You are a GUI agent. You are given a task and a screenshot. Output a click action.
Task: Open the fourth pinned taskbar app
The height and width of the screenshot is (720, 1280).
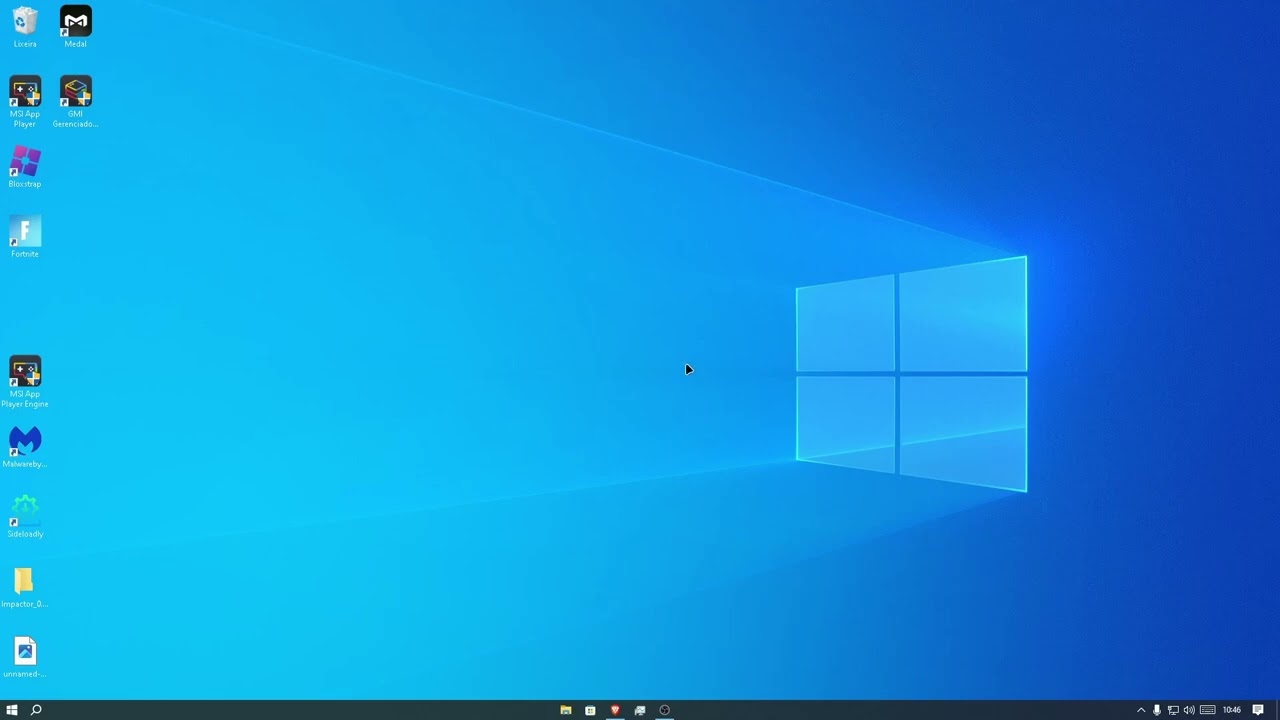tap(640, 710)
